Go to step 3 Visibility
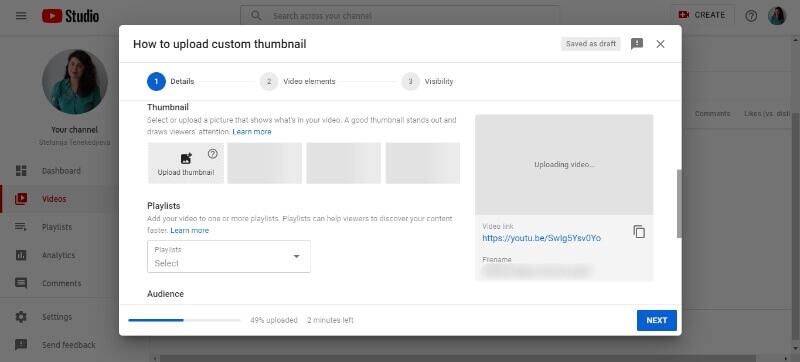The width and height of the screenshot is (800, 362). (x=428, y=82)
